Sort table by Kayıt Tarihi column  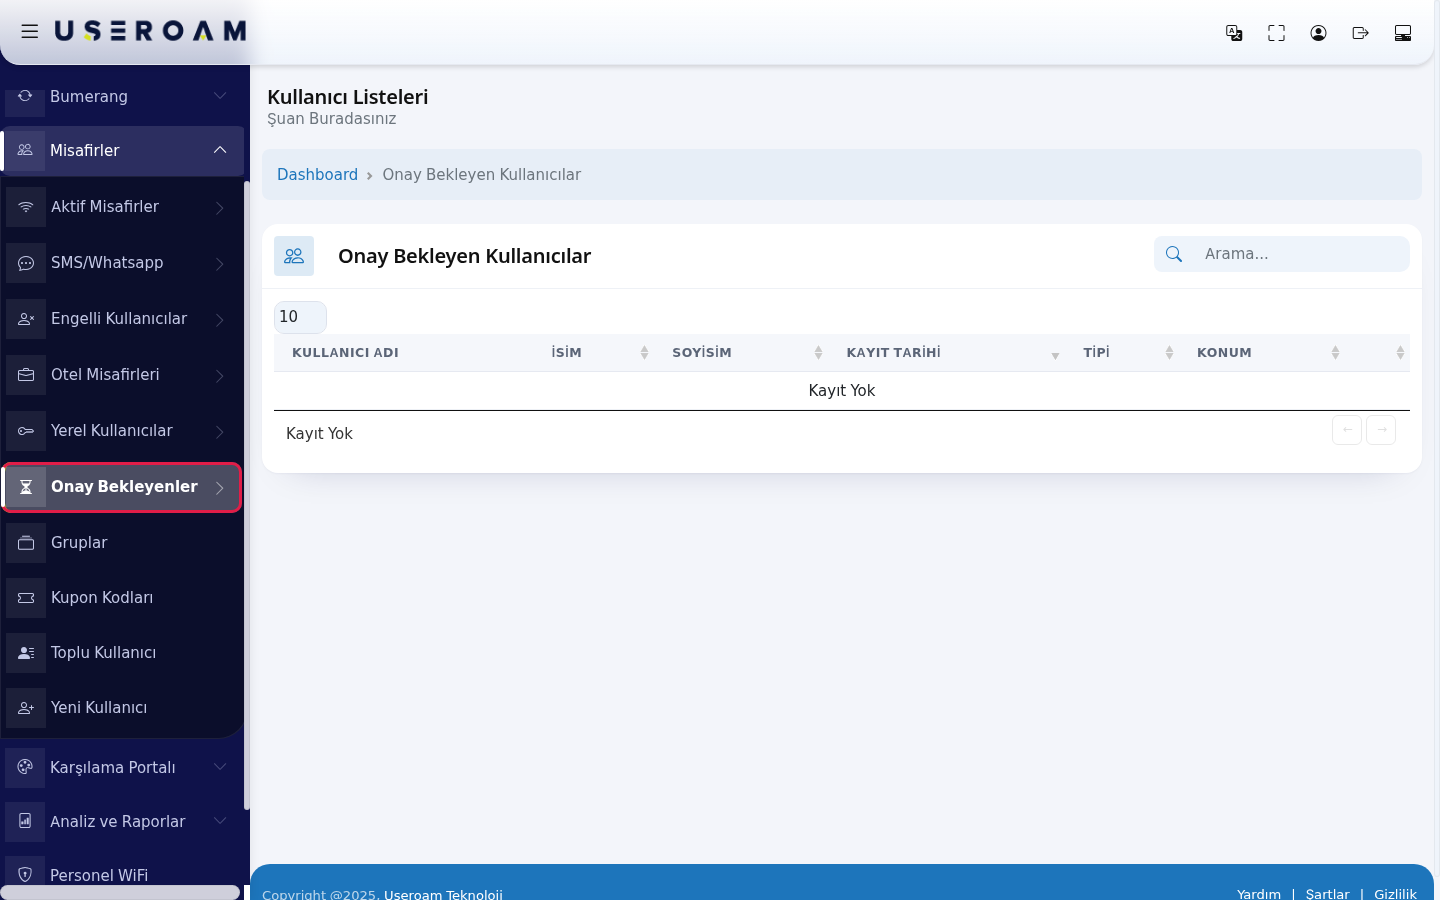[x=952, y=353]
